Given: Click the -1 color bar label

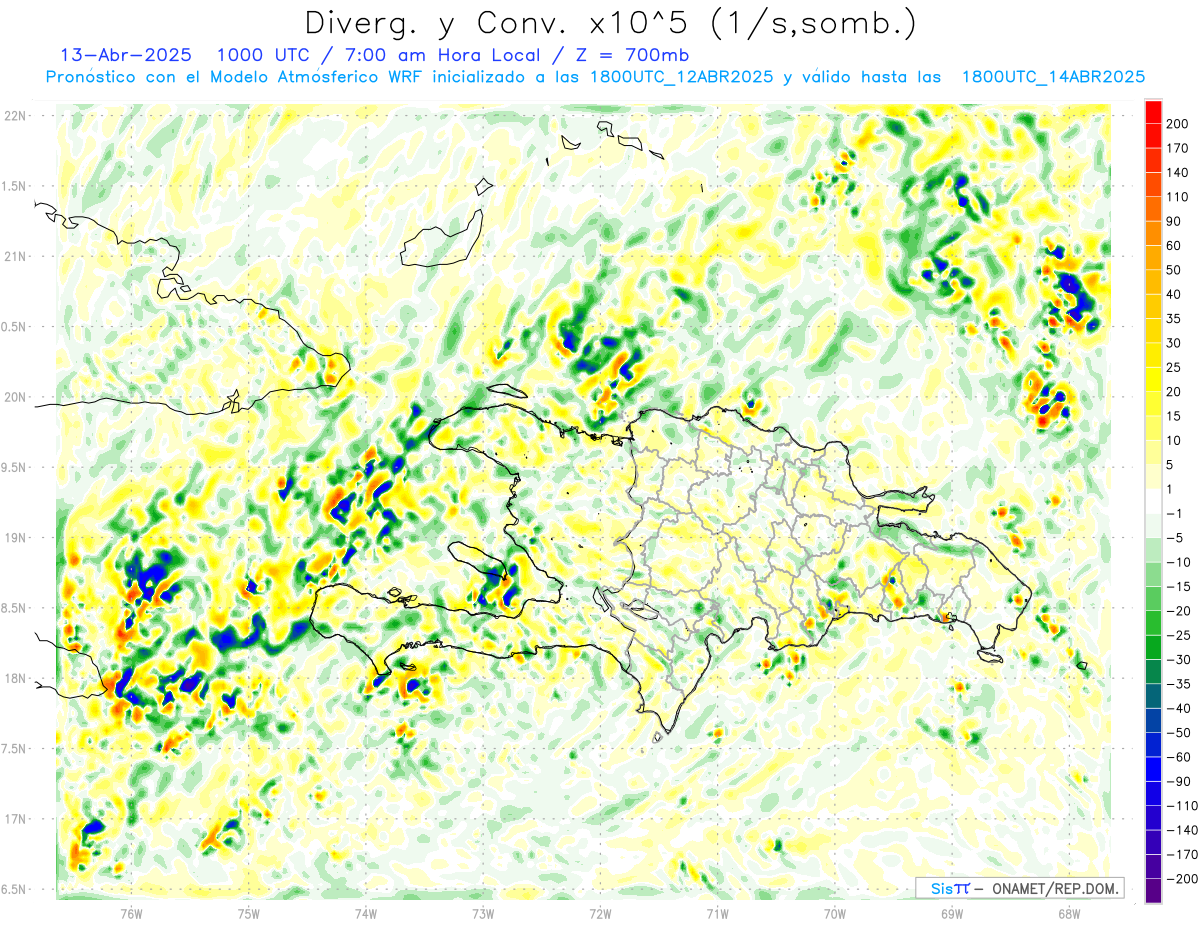Looking at the screenshot, I should point(1176,513).
